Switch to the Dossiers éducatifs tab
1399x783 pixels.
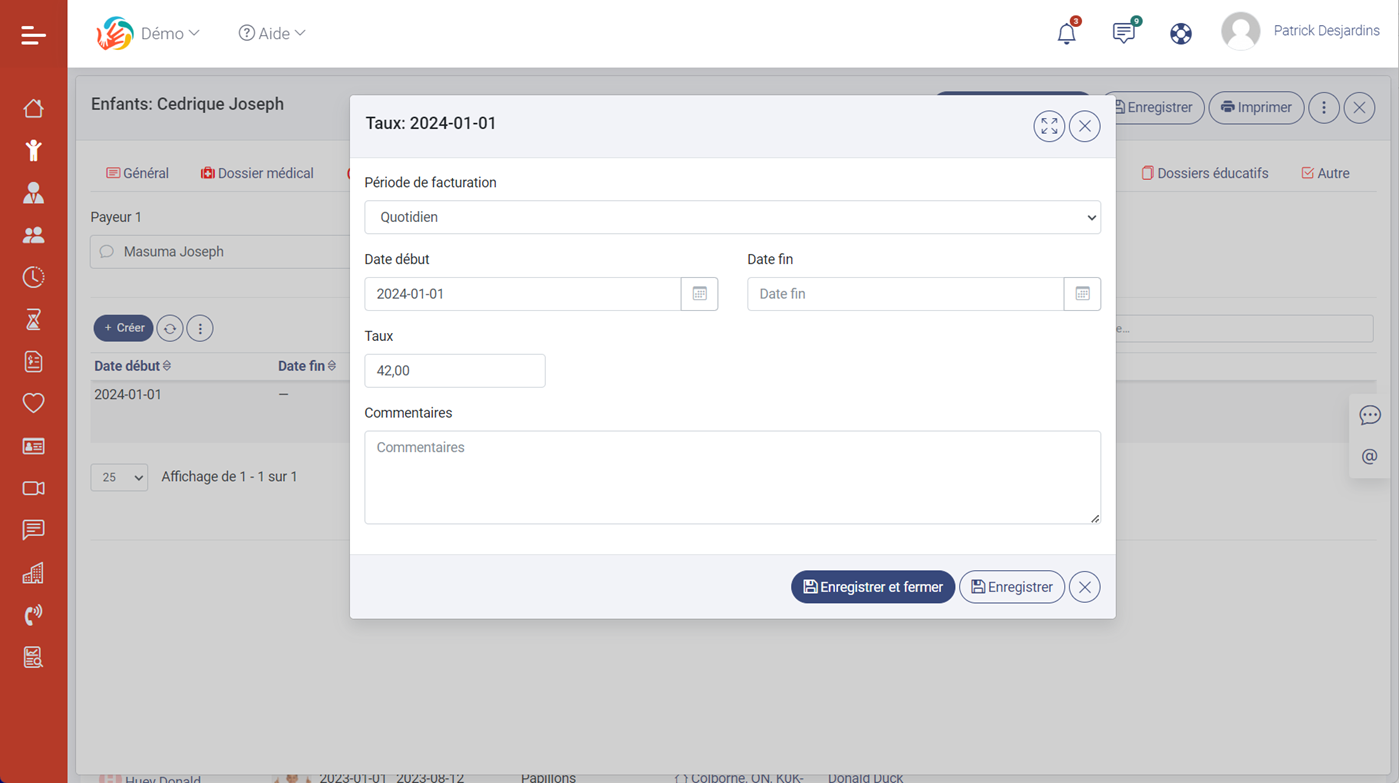1205,173
